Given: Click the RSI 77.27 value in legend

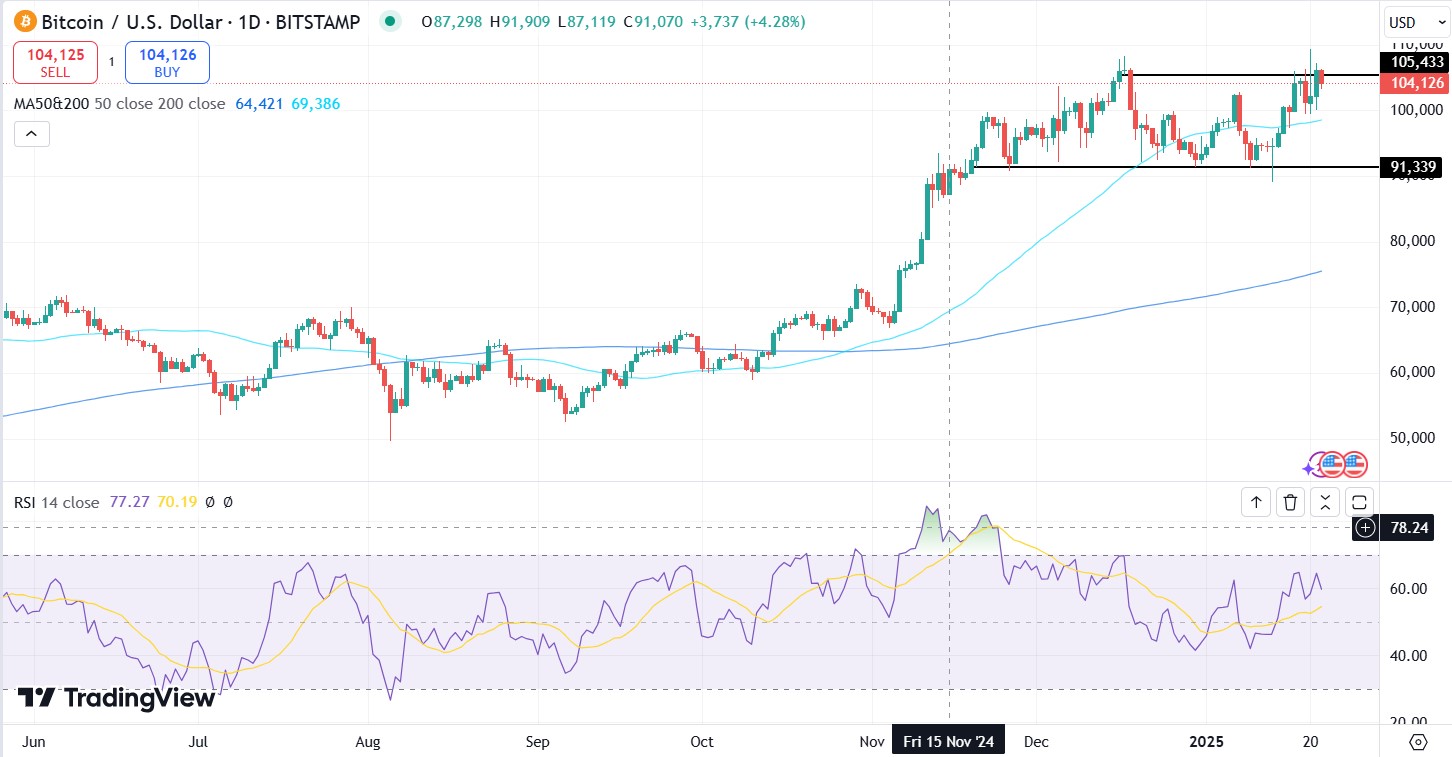Looking at the screenshot, I should tap(127, 502).
